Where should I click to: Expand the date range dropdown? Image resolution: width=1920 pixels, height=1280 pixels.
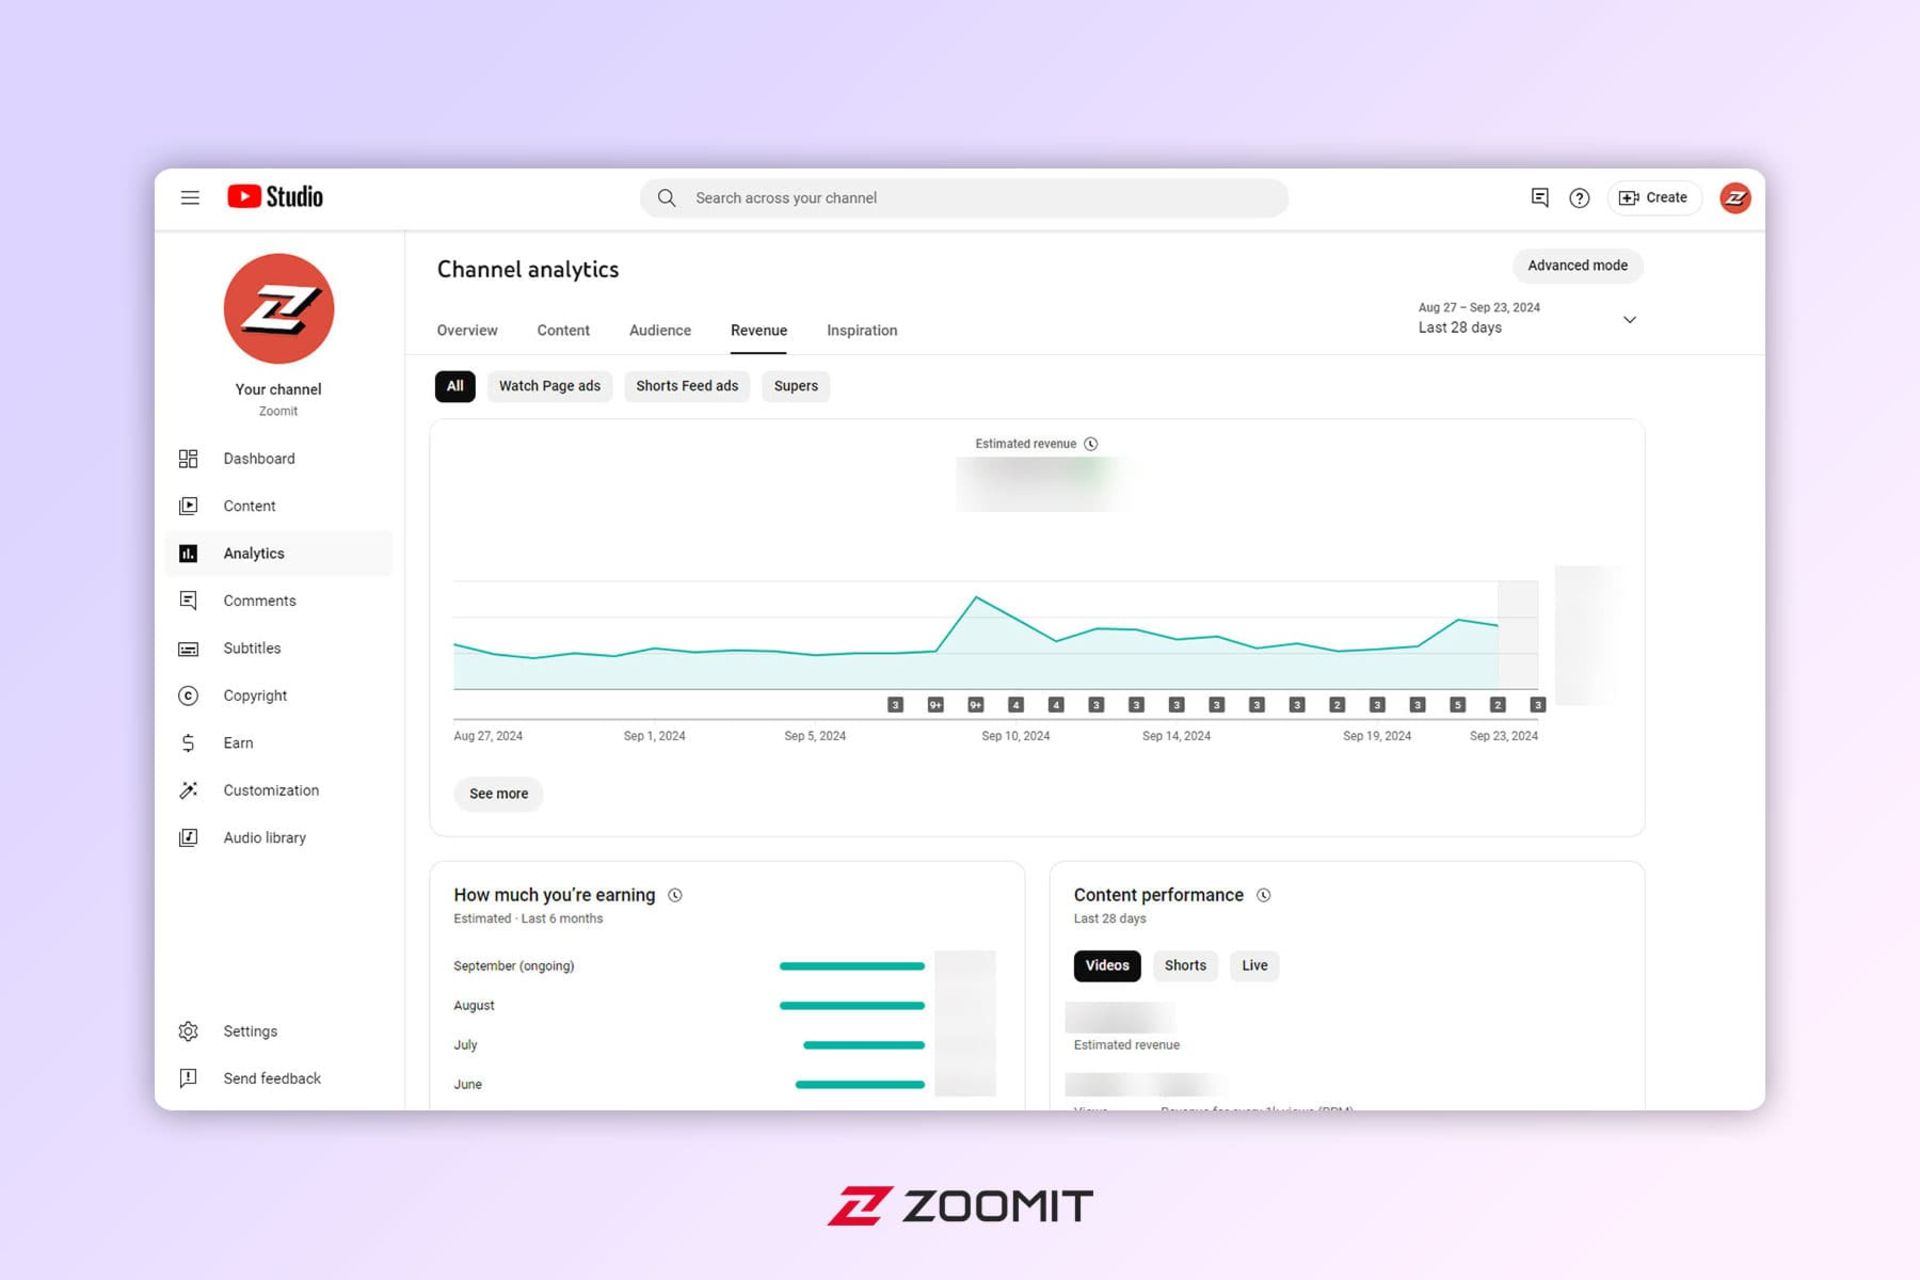1629,319
